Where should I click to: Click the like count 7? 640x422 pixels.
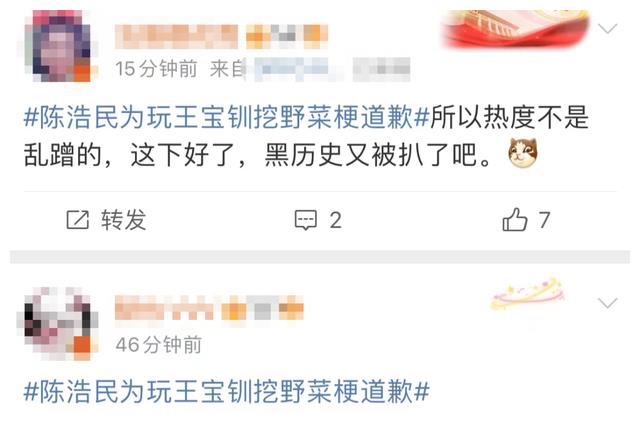click(544, 220)
